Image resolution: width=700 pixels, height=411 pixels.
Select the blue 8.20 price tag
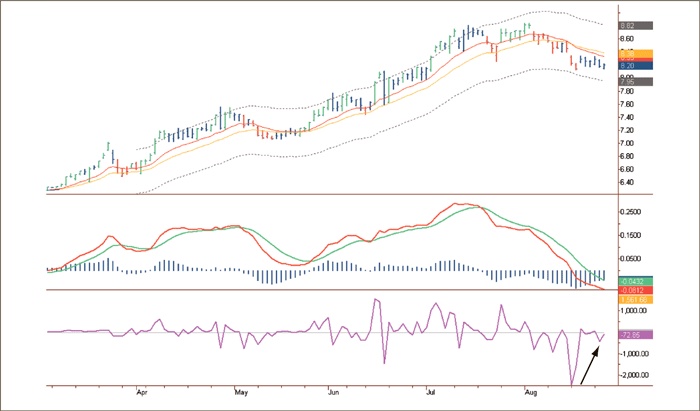[635, 65]
